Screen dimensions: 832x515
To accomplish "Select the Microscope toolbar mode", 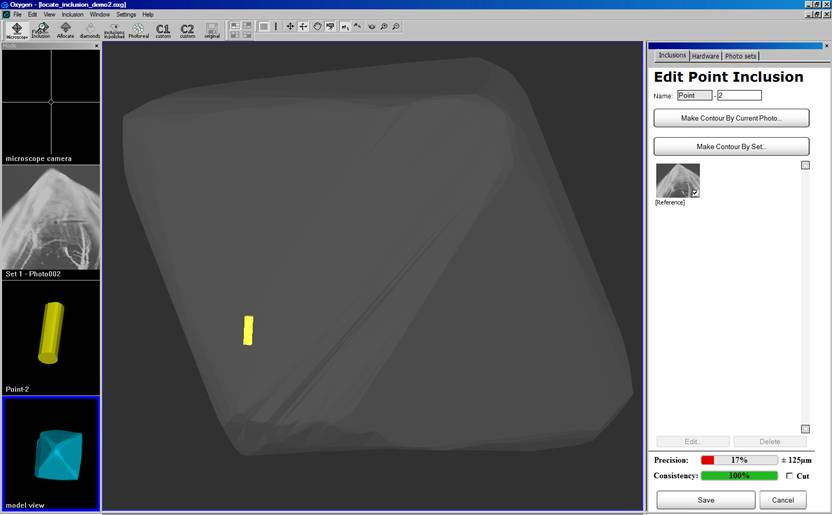I will pos(17,30).
